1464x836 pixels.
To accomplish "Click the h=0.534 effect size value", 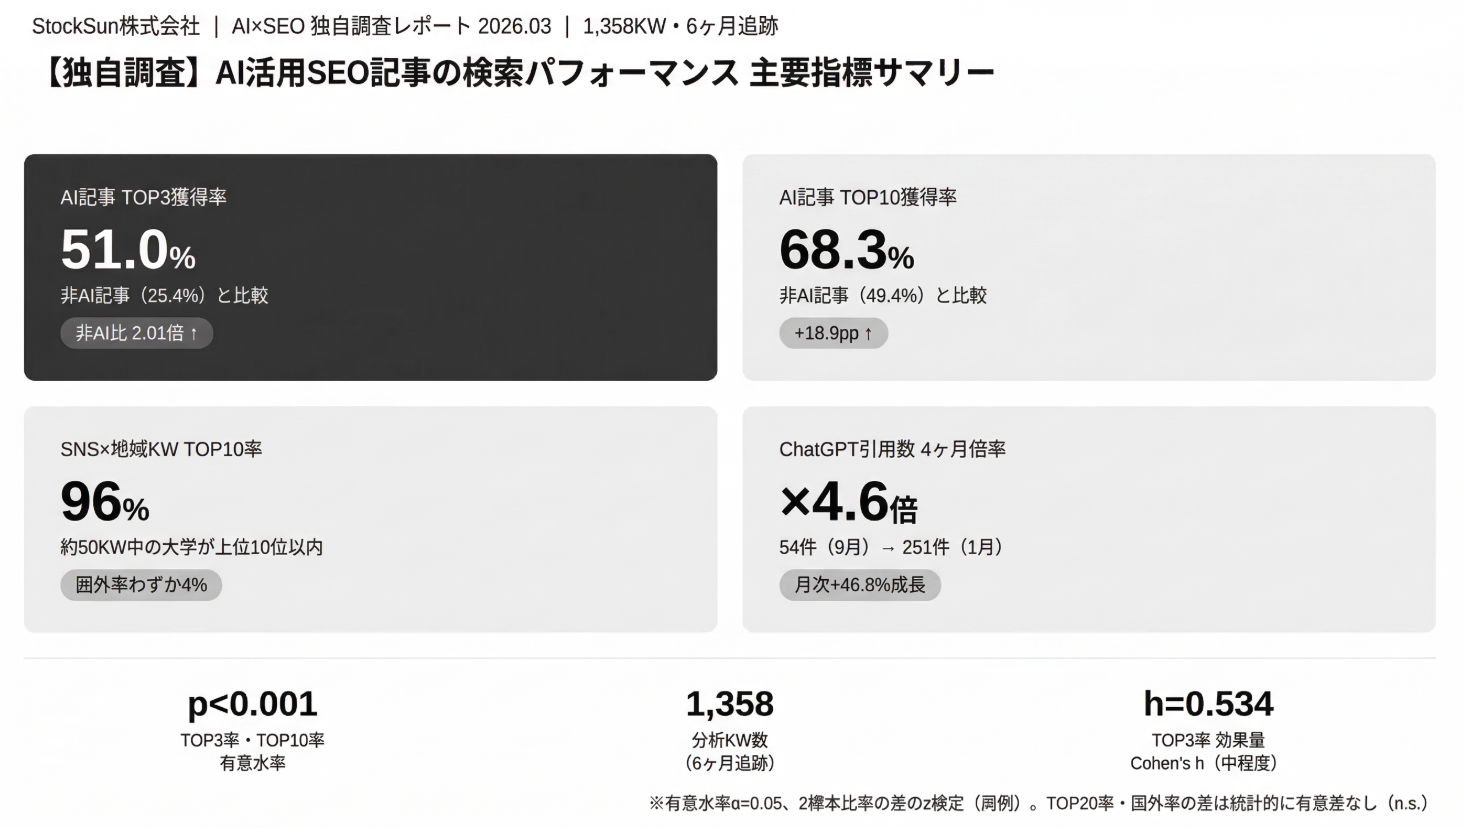I will 1208,704.
